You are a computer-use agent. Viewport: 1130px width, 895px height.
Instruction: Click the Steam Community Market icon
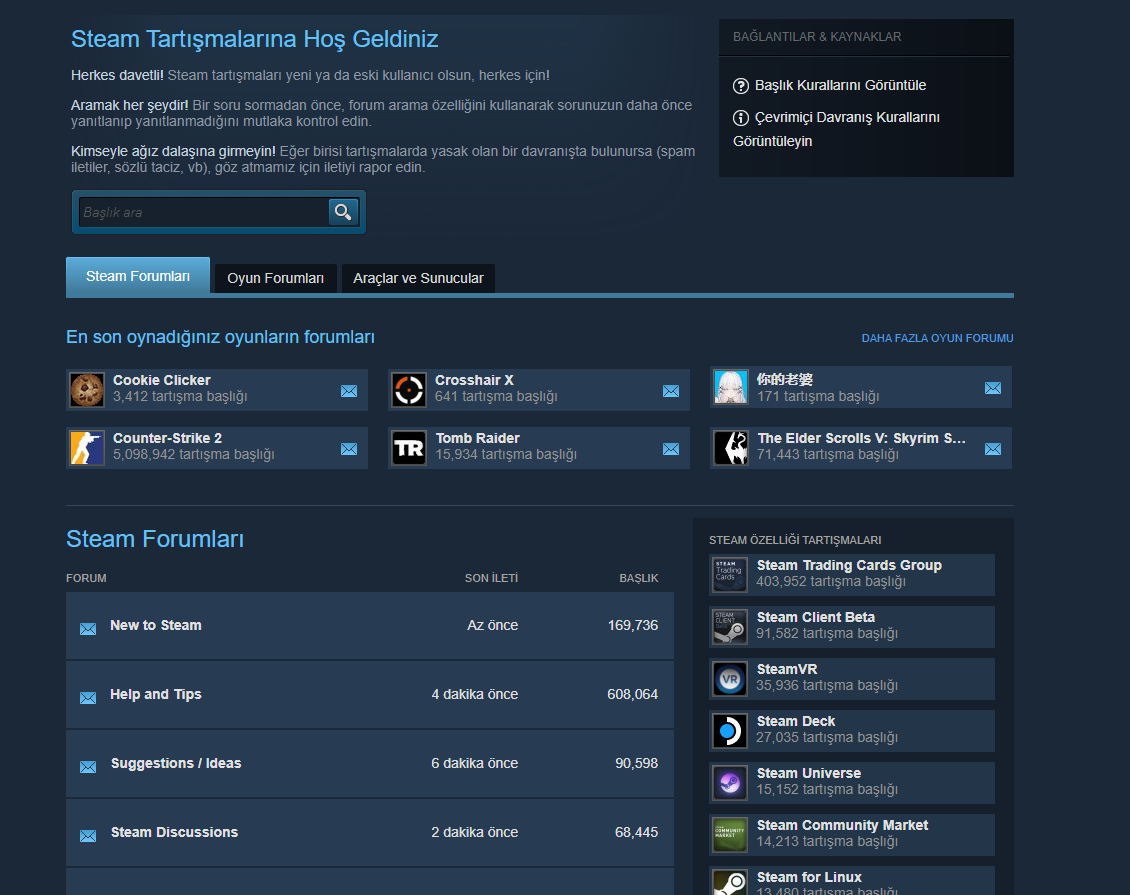[729, 834]
